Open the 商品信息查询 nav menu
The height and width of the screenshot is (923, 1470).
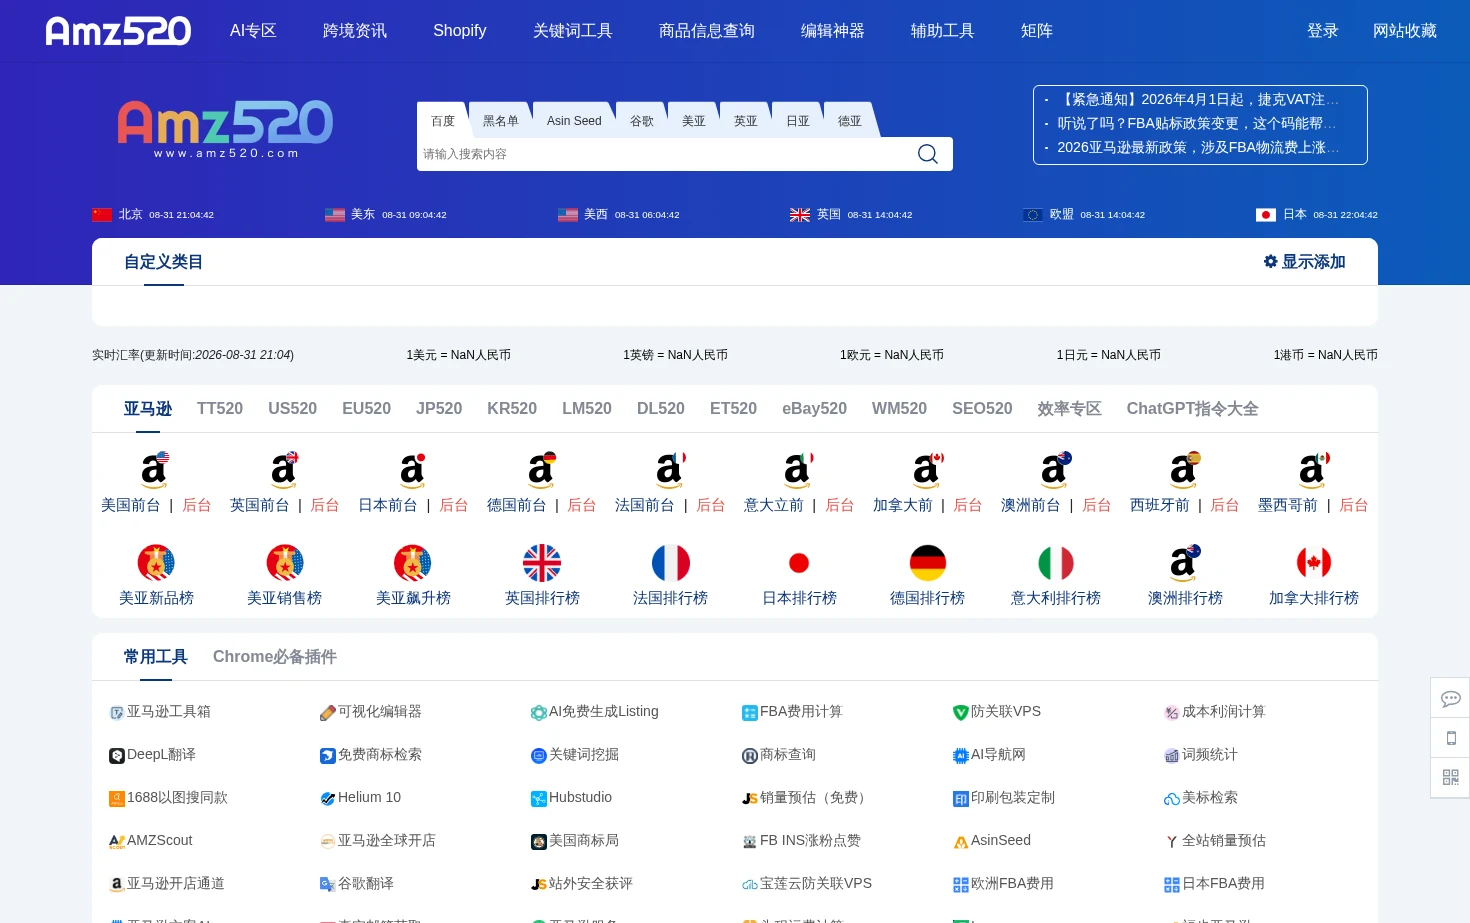[707, 31]
